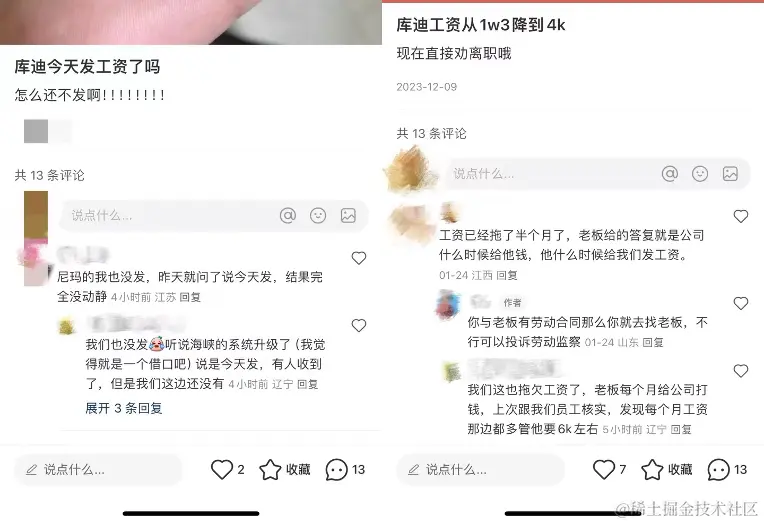Favorite the right post with 收藏 star
The width and height of the screenshot is (764, 524).
pos(667,470)
